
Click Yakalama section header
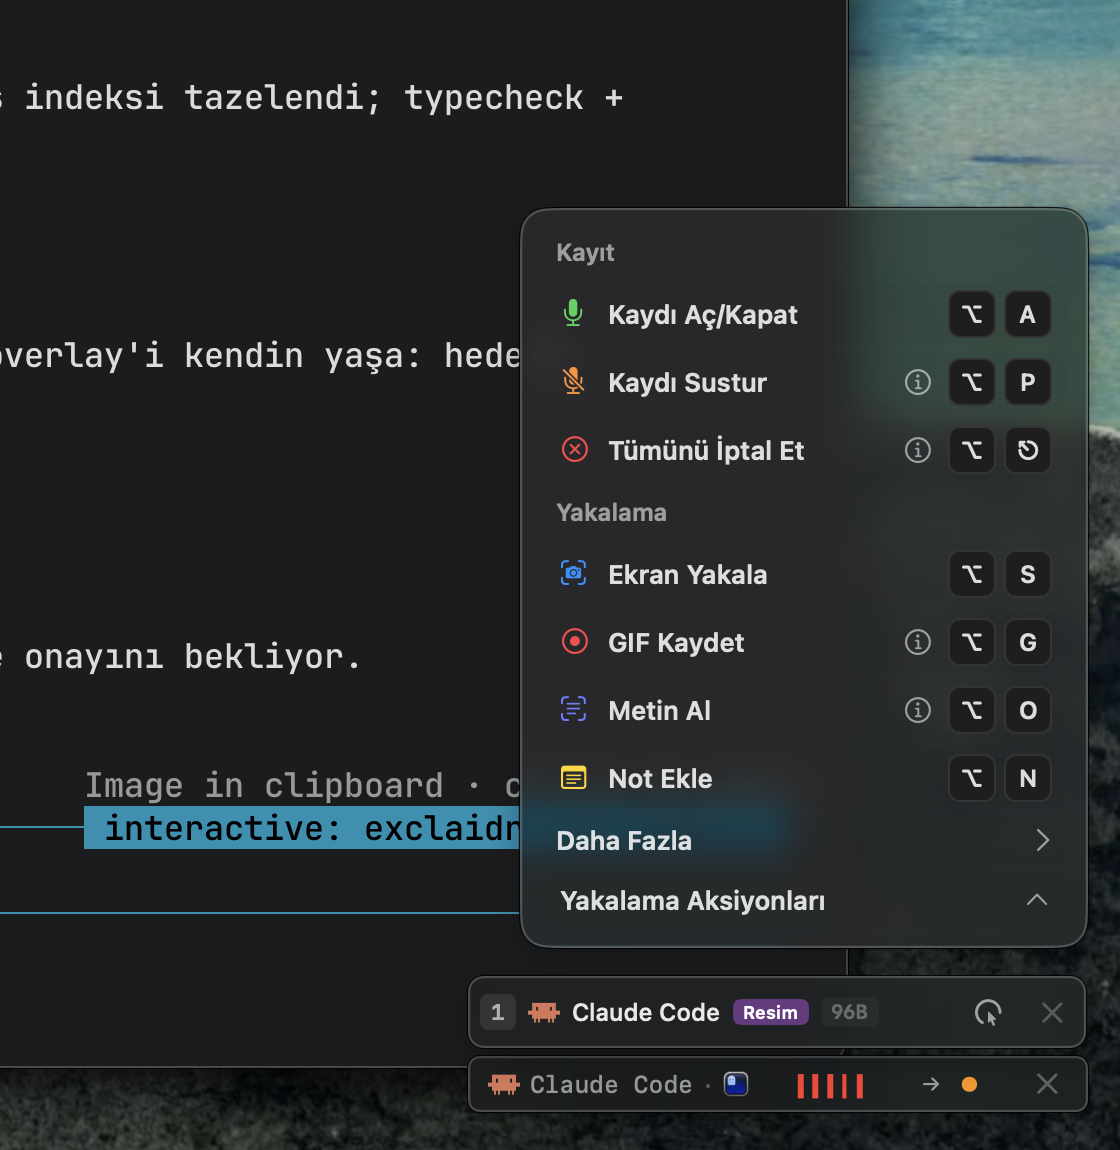click(611, 512)
